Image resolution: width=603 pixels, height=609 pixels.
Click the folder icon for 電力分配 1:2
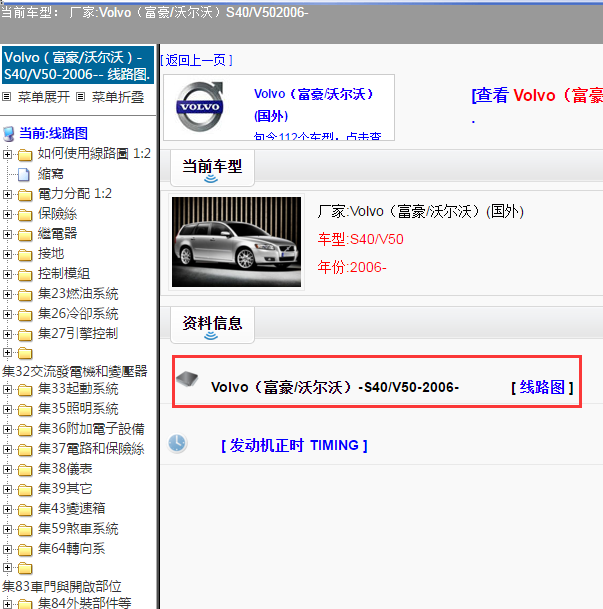pyautogui.click(x=25, y=195)
